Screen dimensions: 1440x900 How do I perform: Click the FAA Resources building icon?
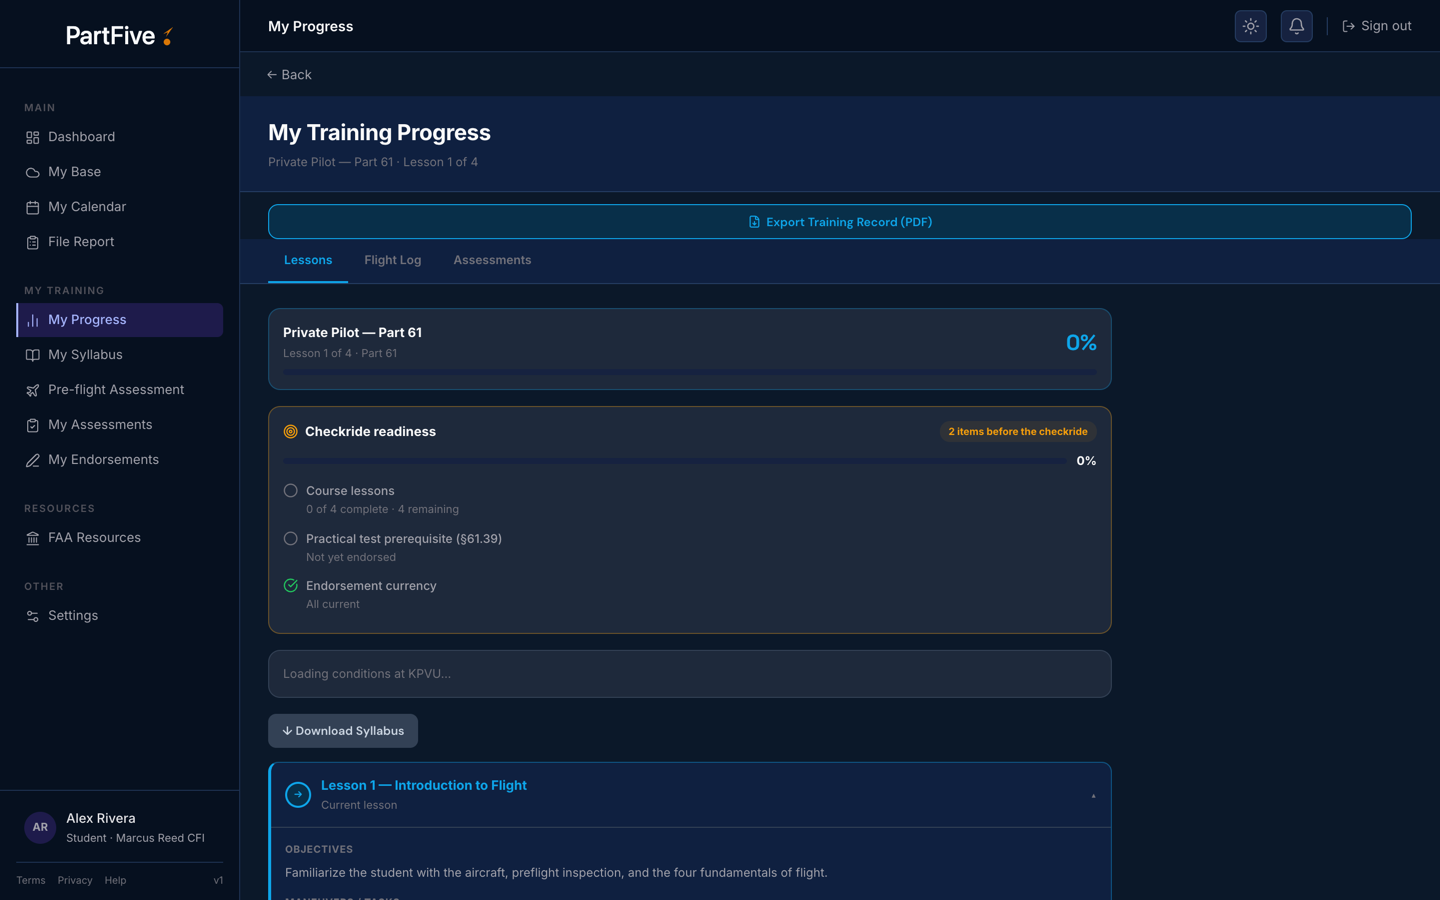click(x=33, y=538)
